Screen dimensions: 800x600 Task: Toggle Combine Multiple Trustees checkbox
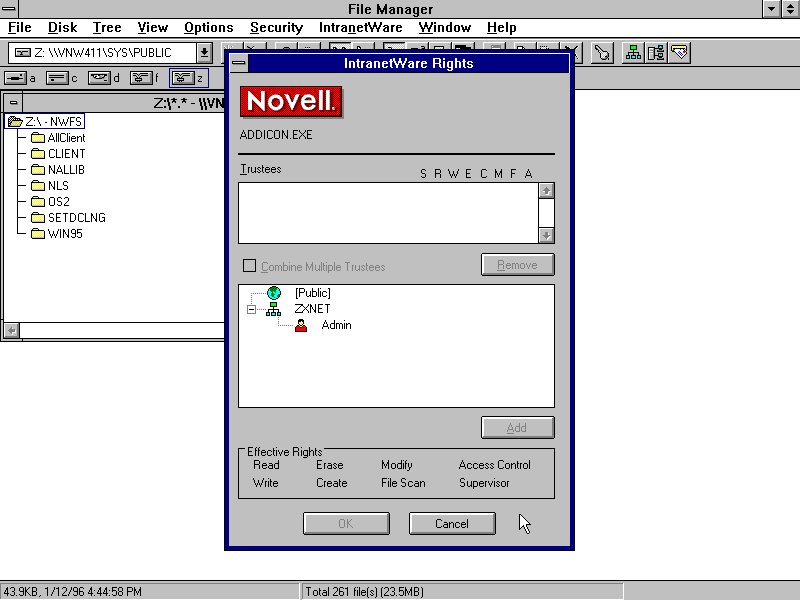click(x=249, y=266)
